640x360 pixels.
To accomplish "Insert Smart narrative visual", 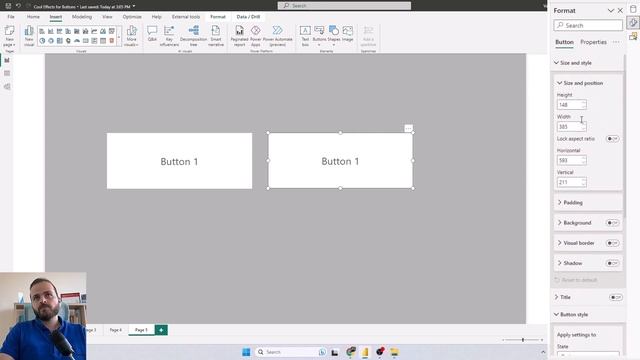I will click(x=216, y=36).
